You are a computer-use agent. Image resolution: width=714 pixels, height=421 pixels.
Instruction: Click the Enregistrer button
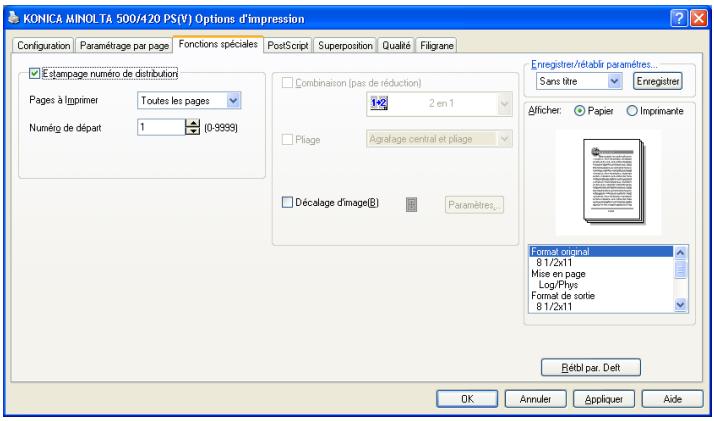point(658,81)
